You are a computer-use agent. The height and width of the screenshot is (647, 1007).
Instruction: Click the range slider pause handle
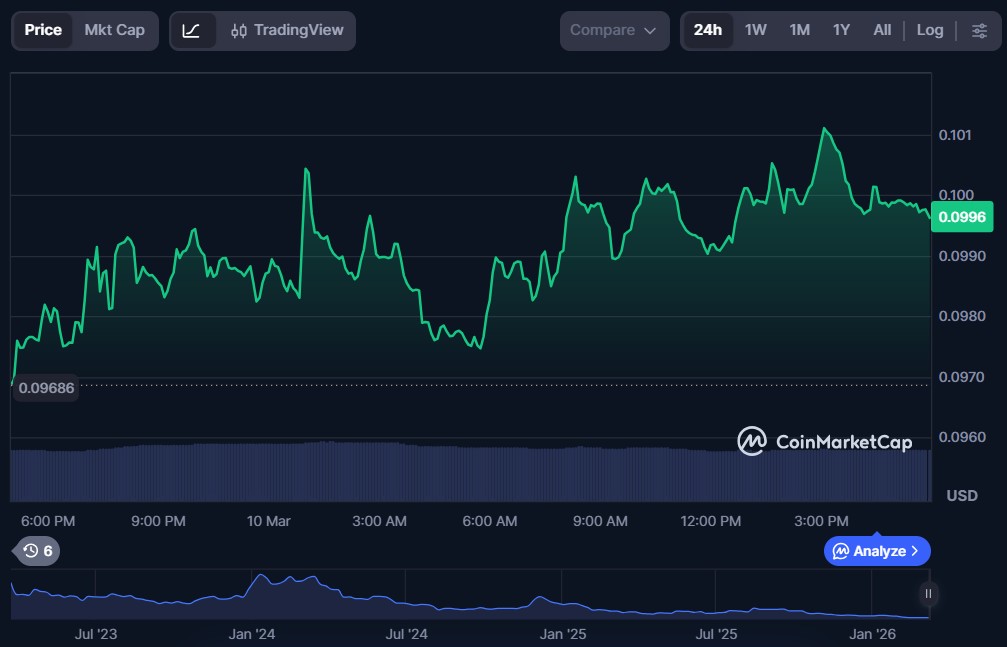click(x=928, y=594)
